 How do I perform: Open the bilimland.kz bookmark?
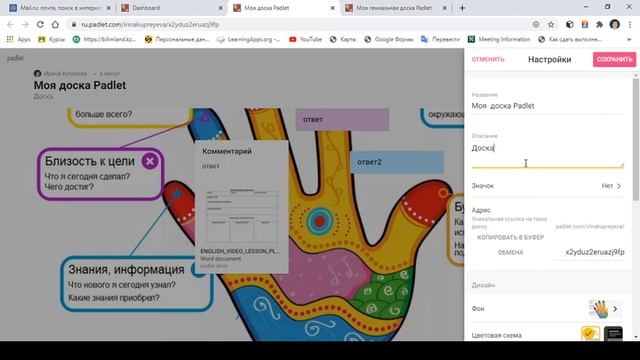coord(104,39)
